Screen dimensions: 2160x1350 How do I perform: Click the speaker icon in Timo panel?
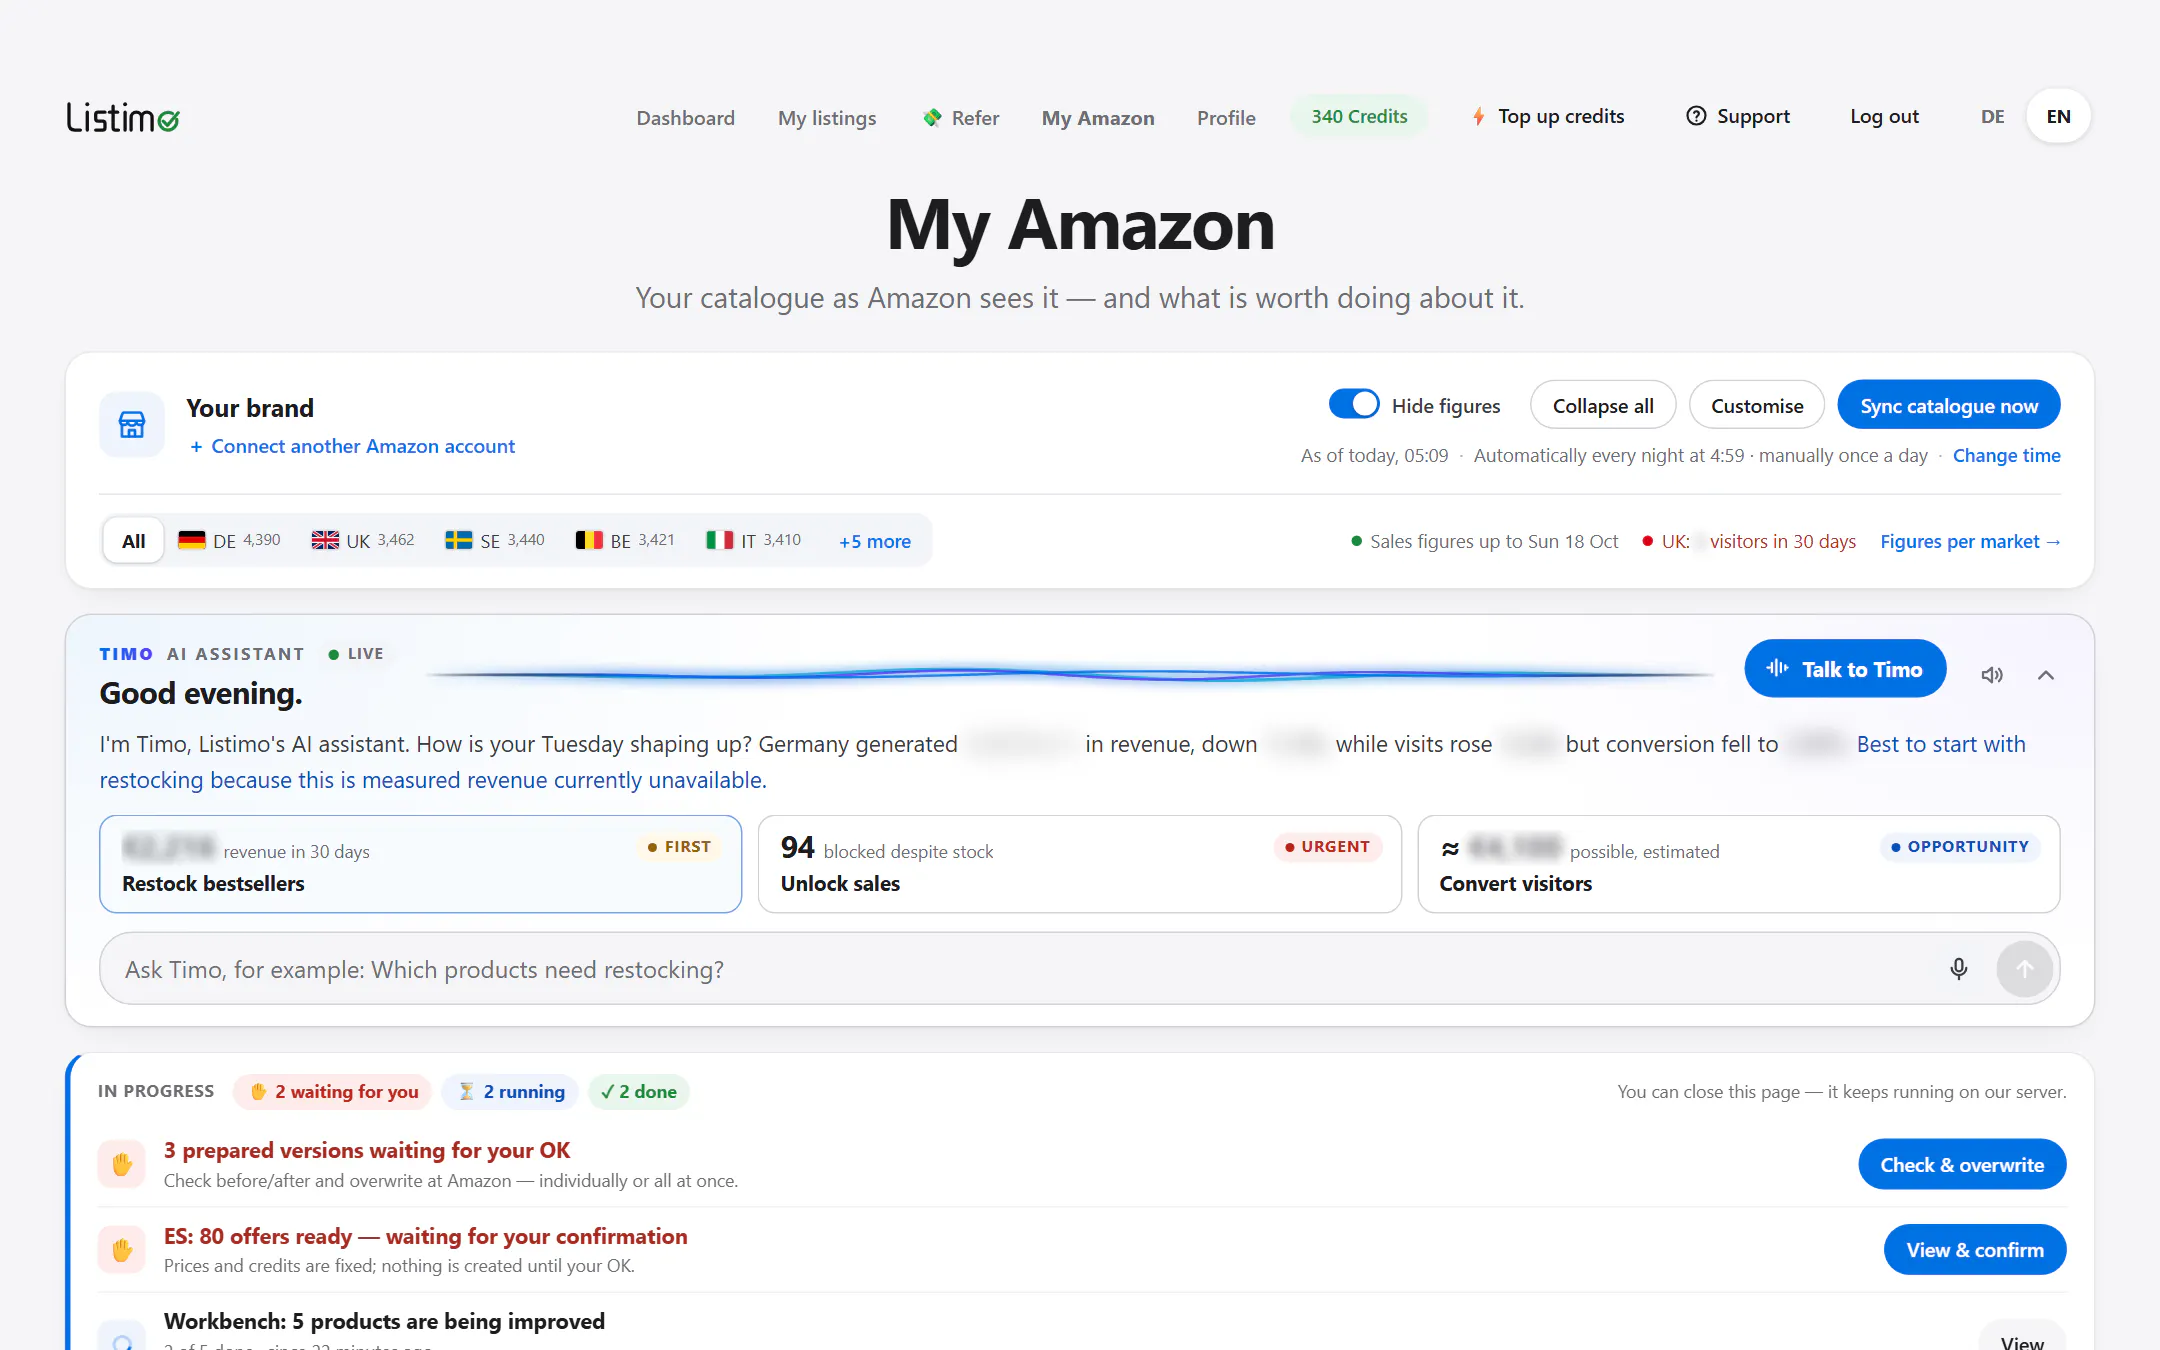1992,675
